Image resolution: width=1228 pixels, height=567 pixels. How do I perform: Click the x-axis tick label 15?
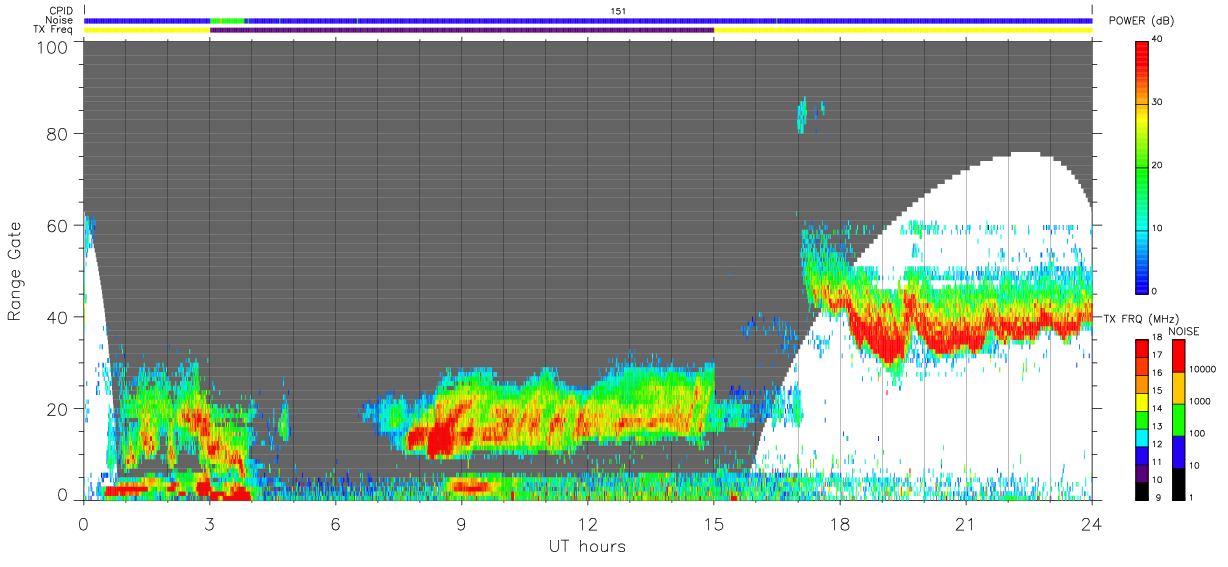(x=713, y=524)
